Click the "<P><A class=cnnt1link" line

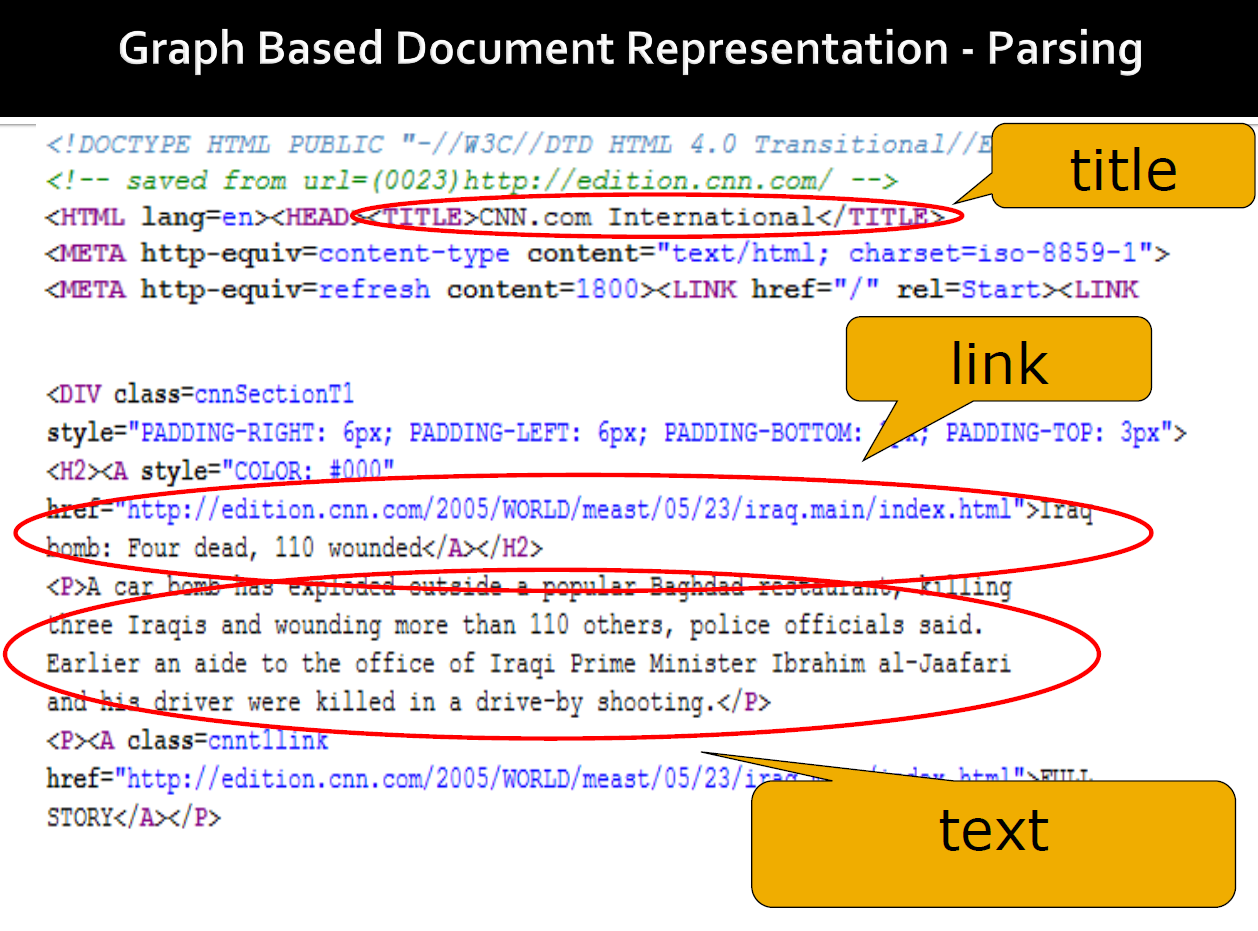(x=187, y=741)
